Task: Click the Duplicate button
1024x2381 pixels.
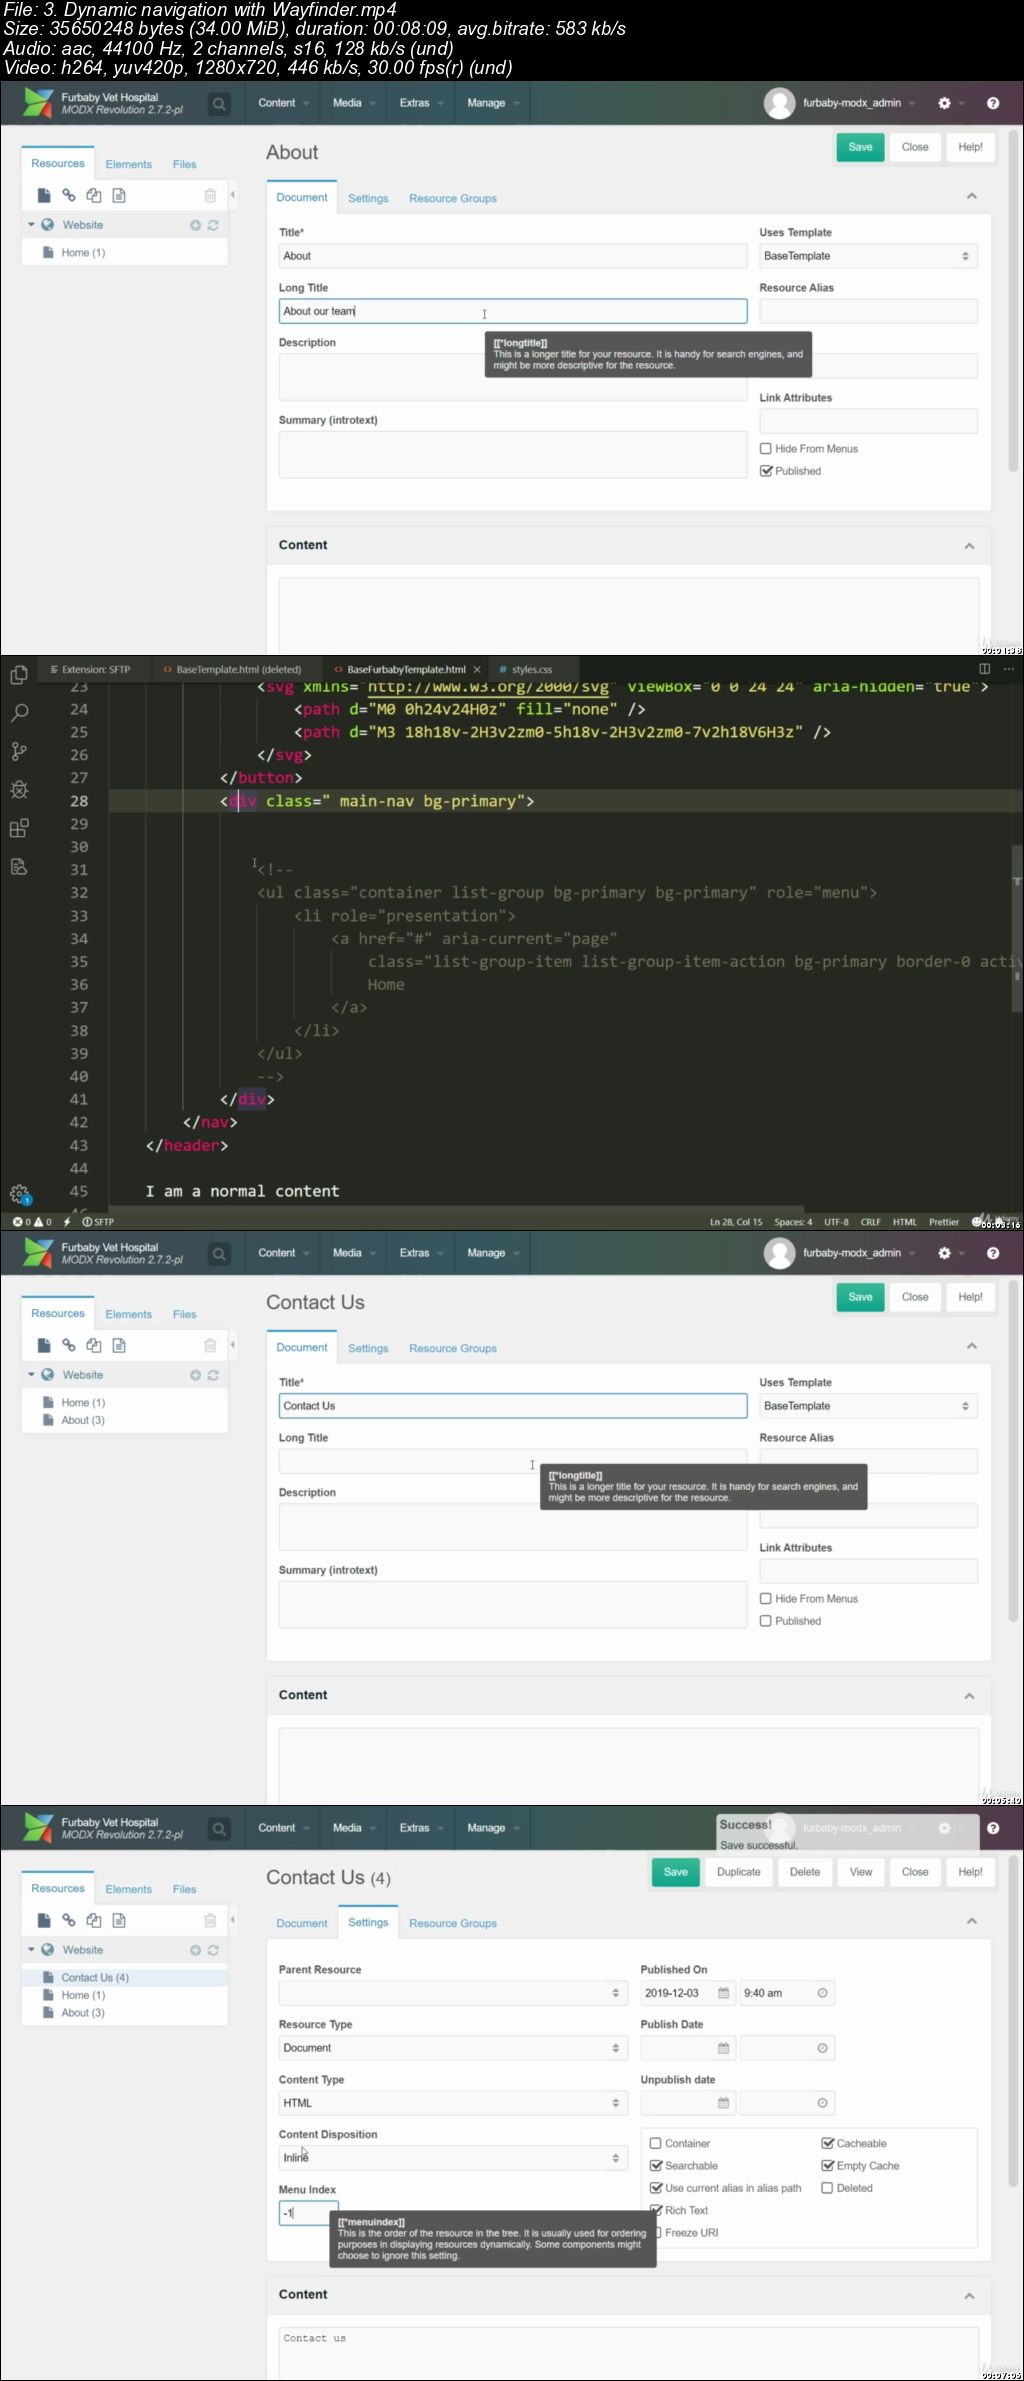Action: (x=739, y=1872)
